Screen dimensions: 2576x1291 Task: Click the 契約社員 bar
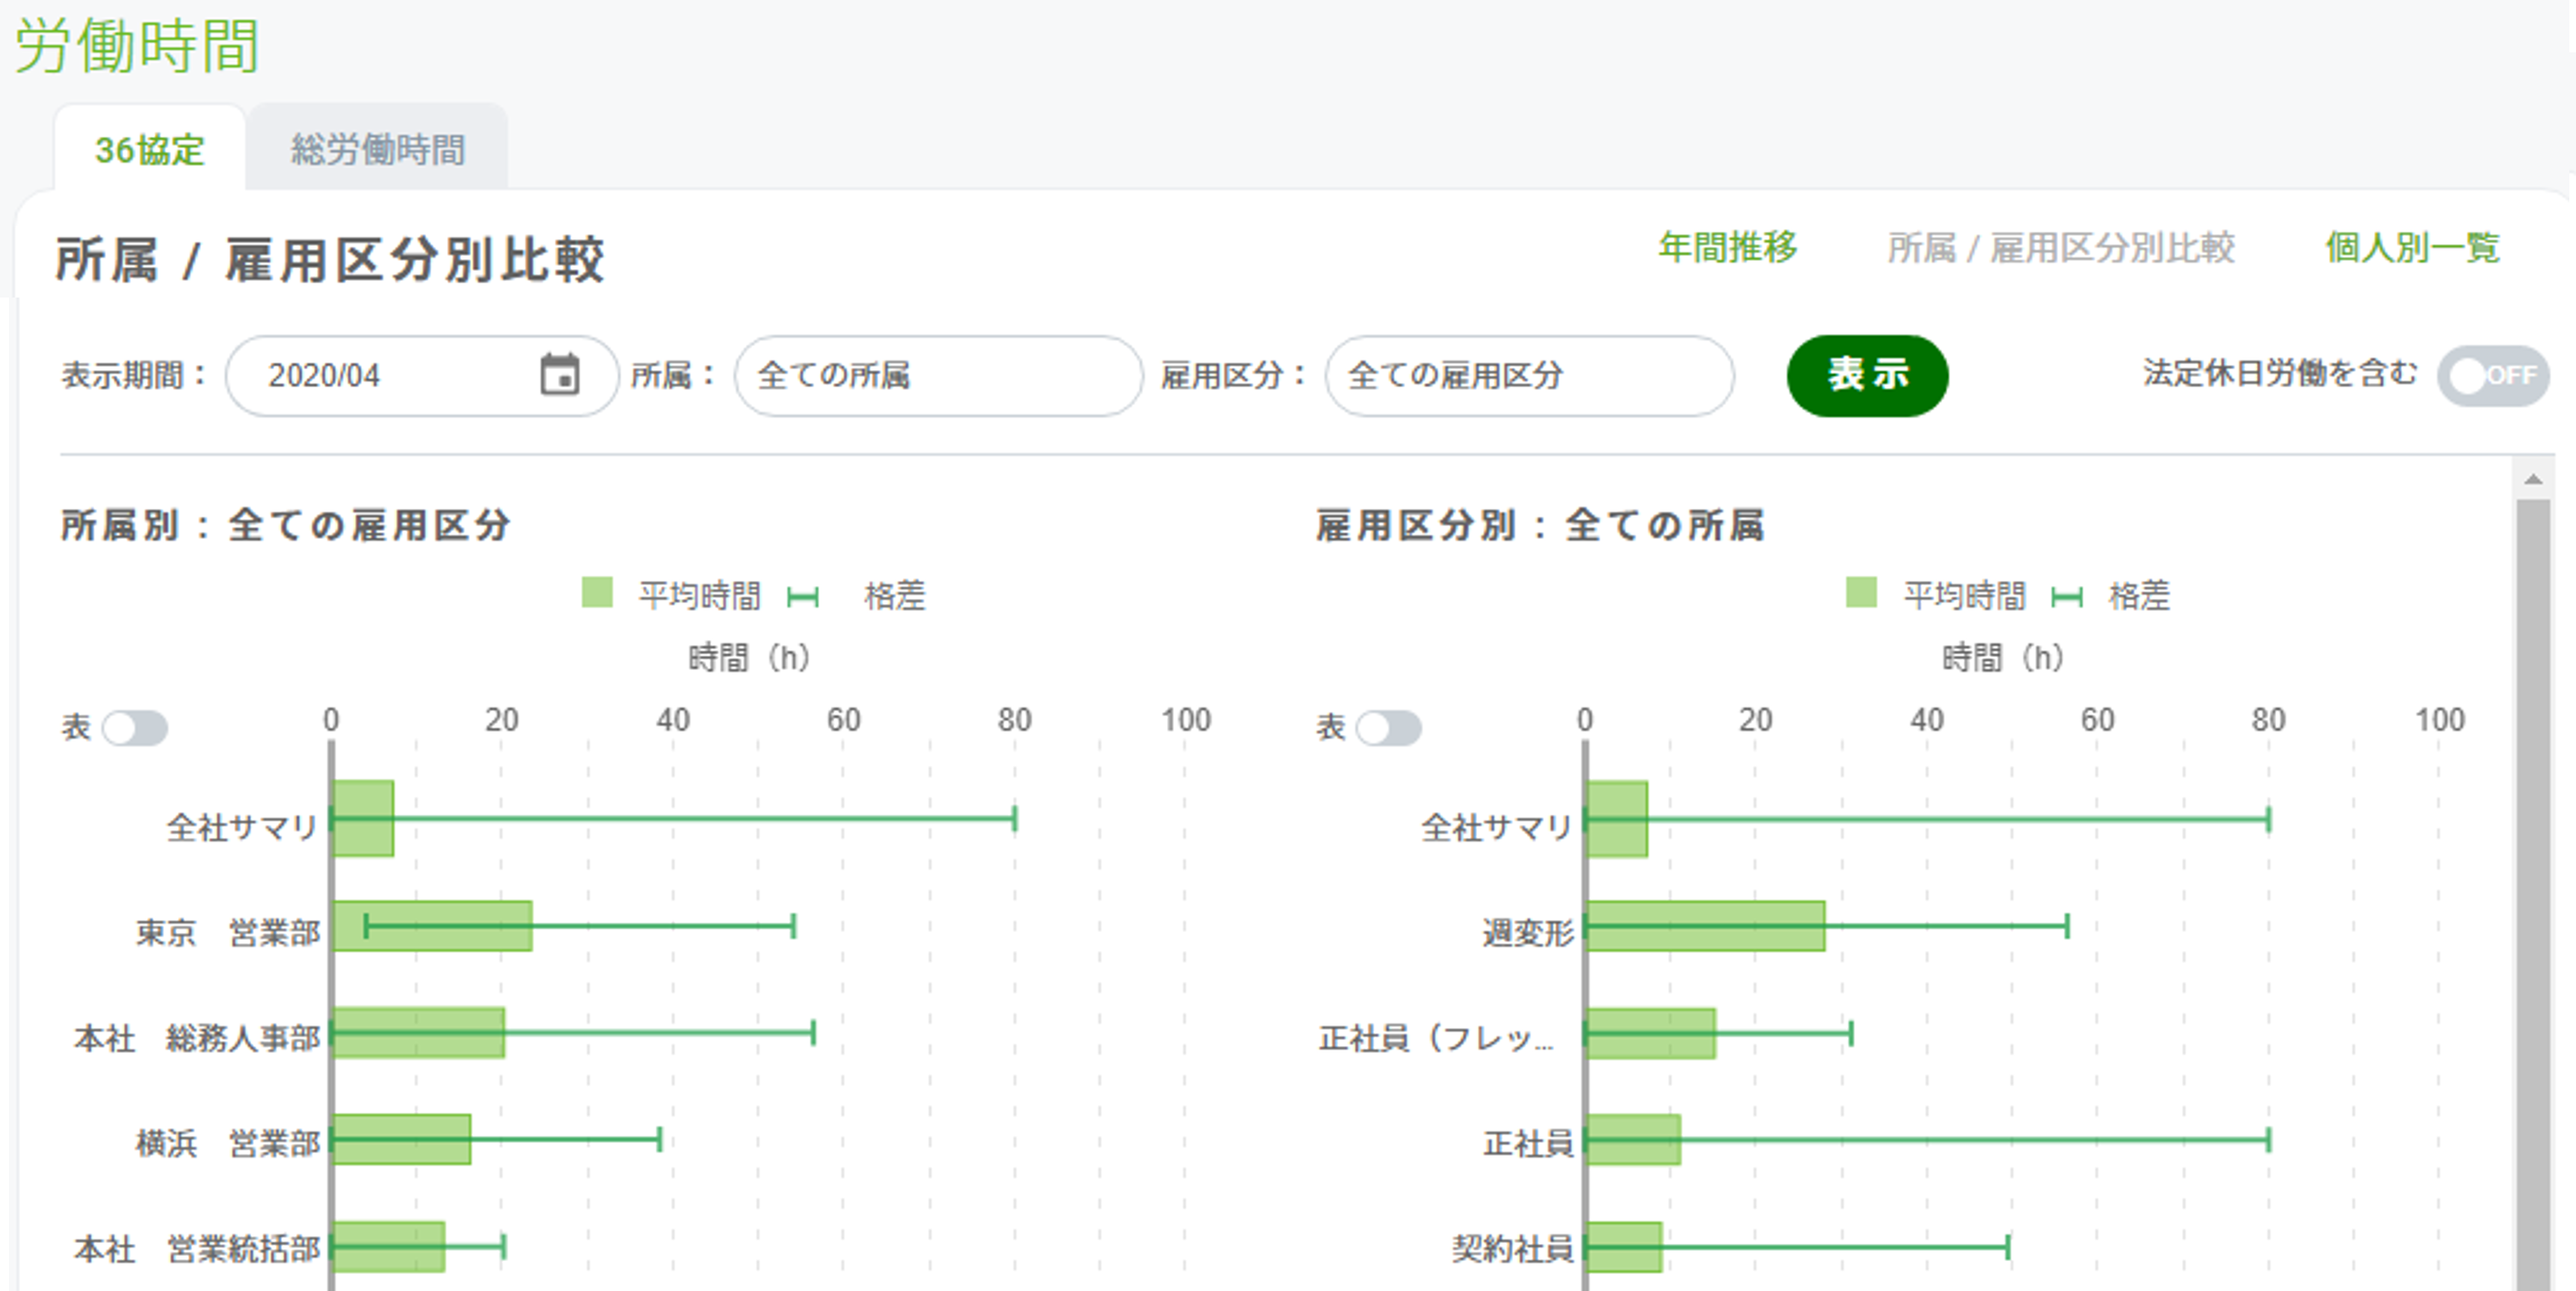1624,1247
